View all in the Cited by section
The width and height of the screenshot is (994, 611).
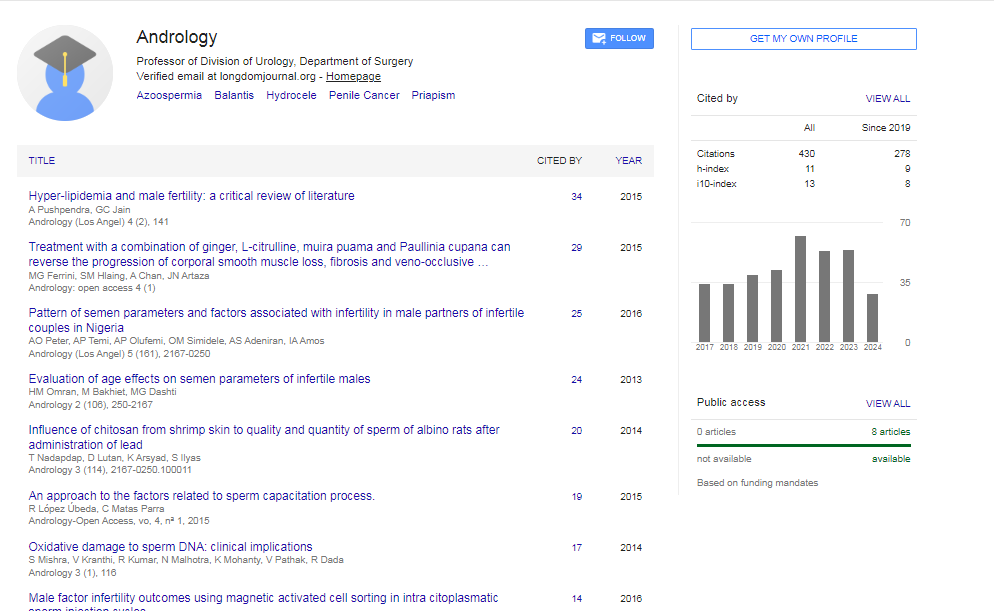pyautogui.click(x=887, y=99)
